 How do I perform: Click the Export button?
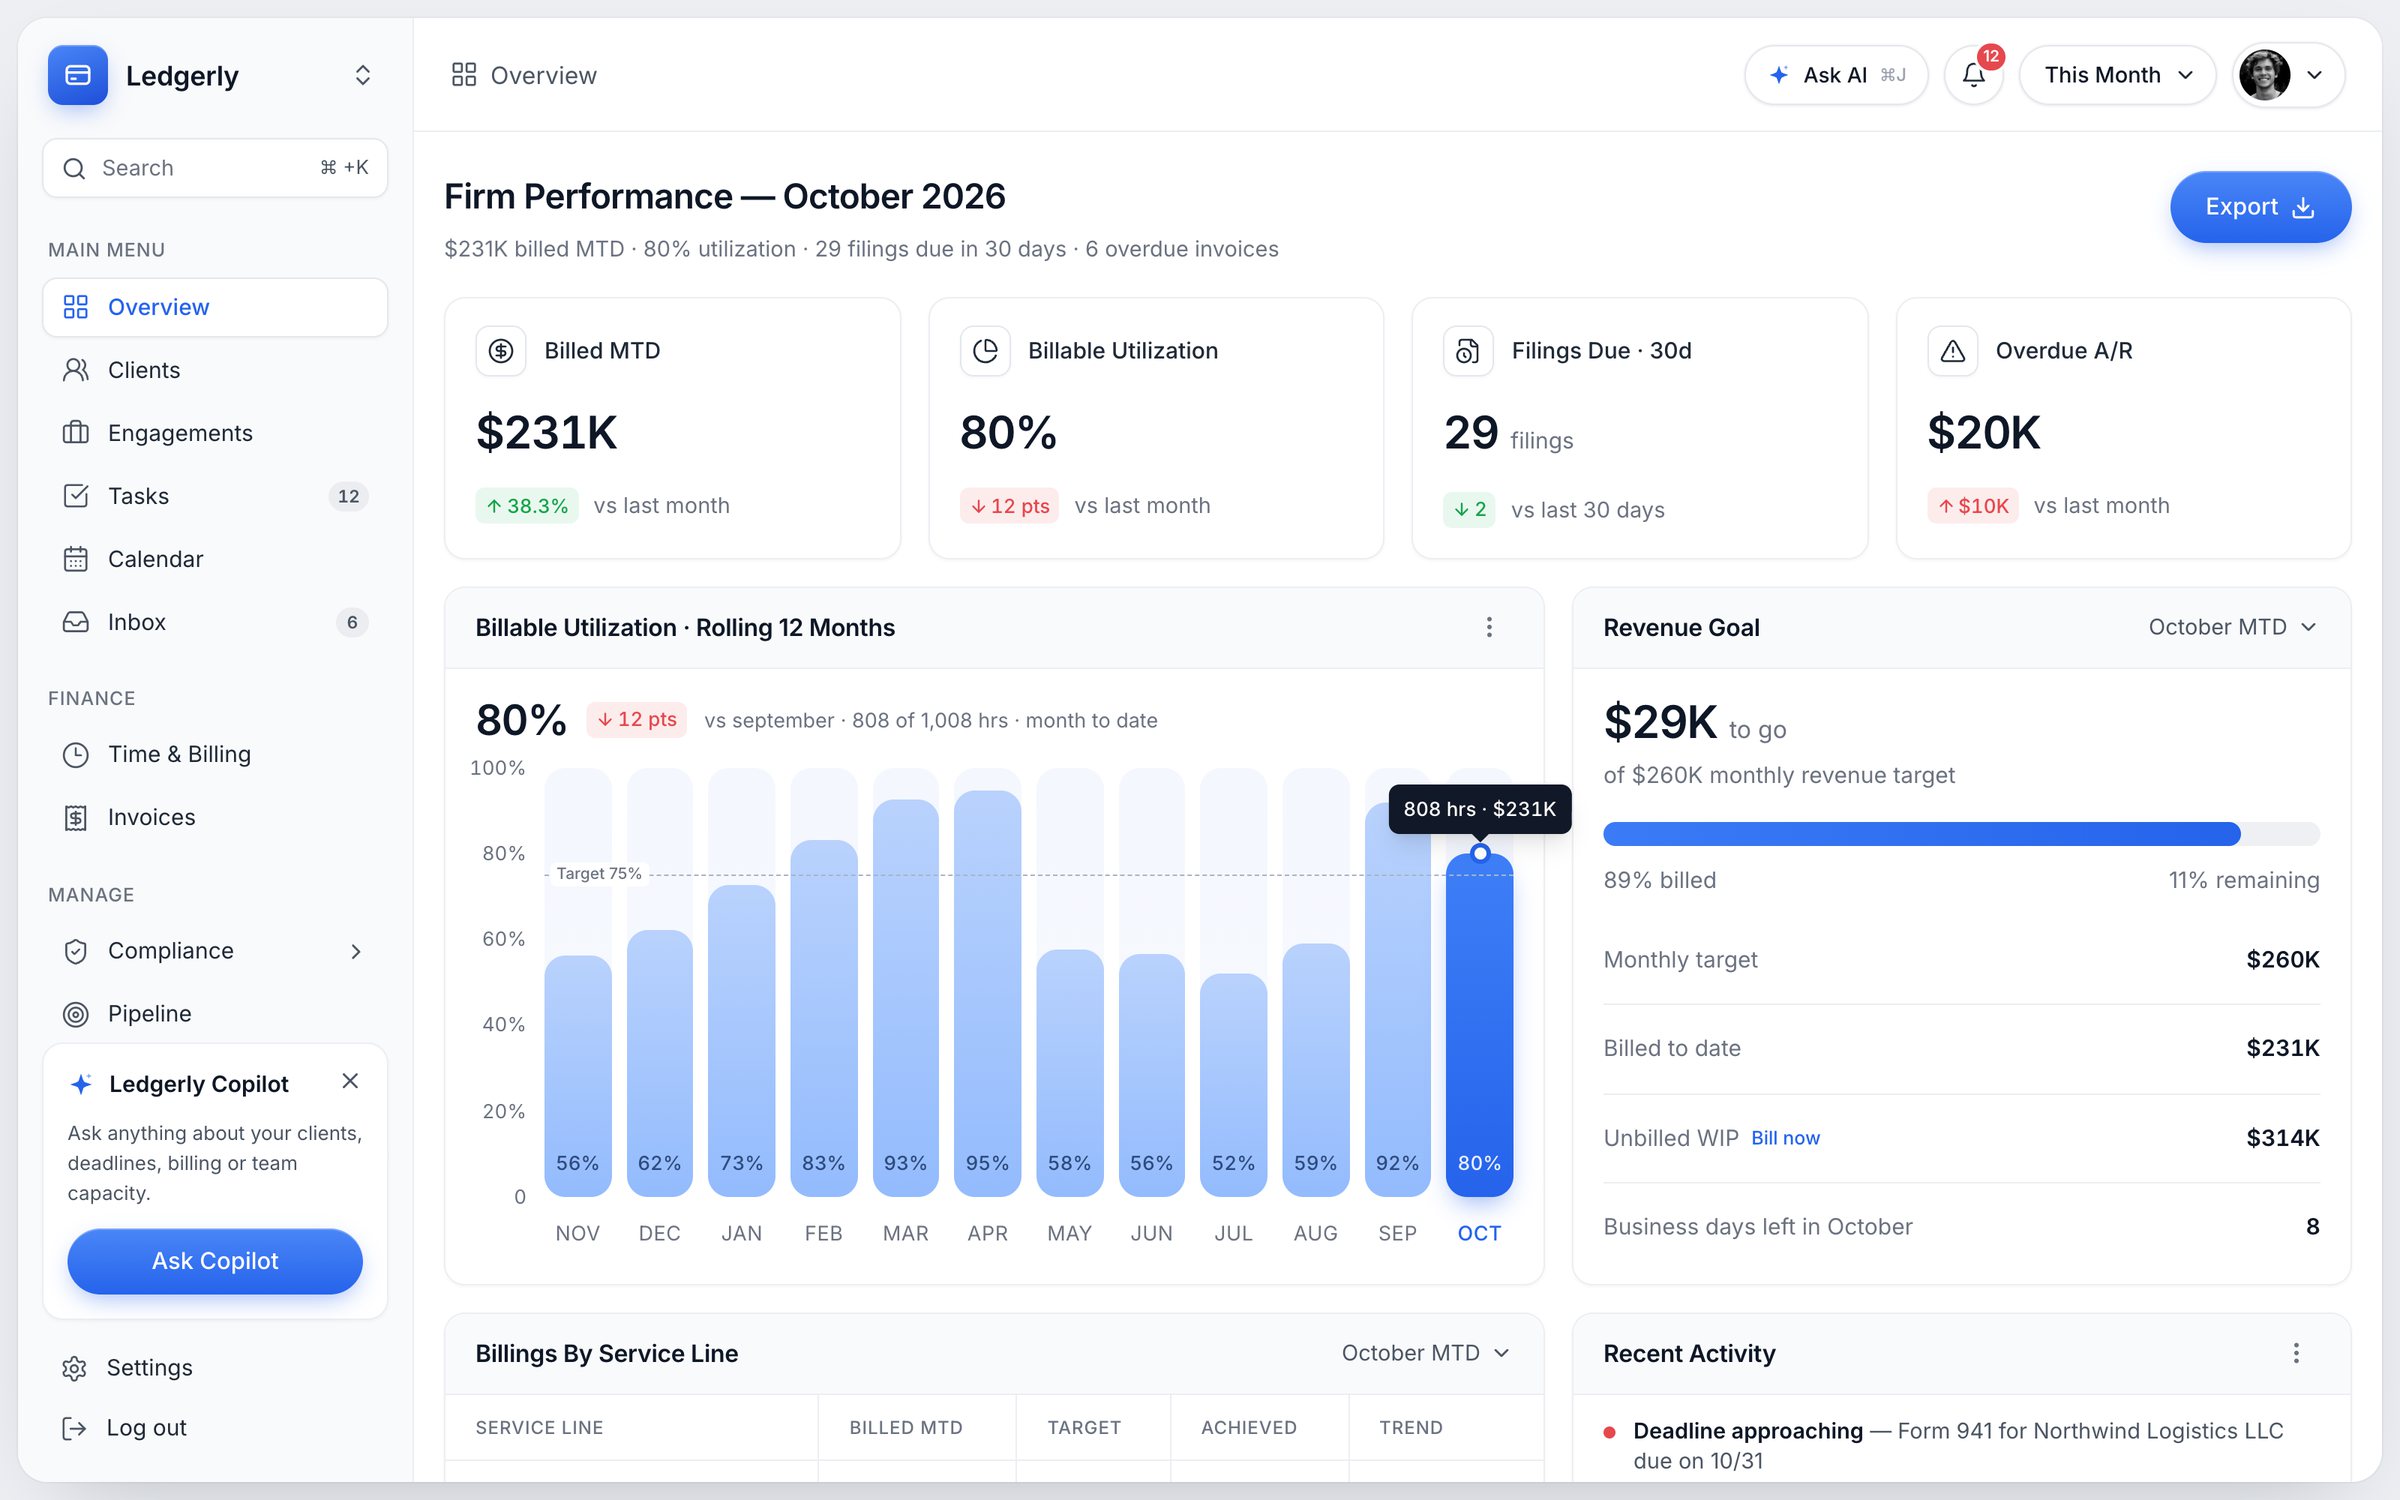point(2260,207)
